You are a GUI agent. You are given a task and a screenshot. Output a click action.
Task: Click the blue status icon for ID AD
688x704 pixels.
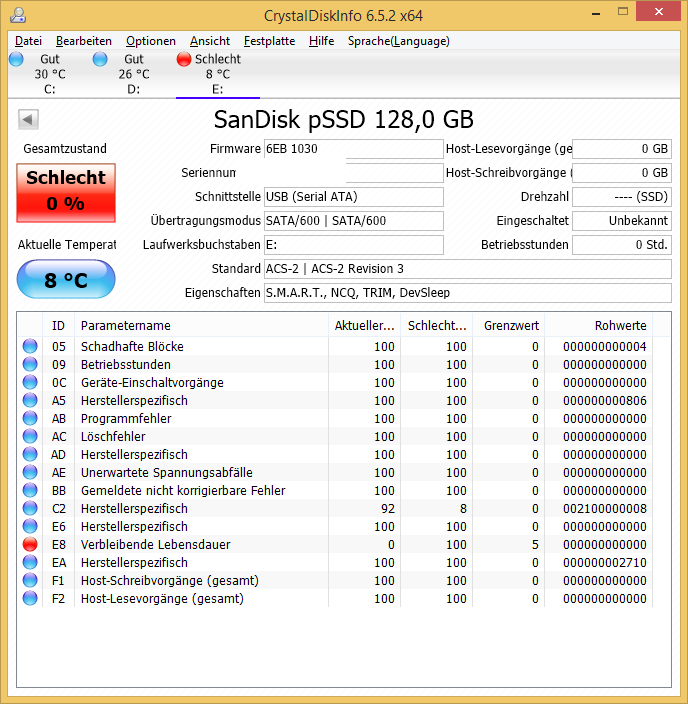point(30,454)
